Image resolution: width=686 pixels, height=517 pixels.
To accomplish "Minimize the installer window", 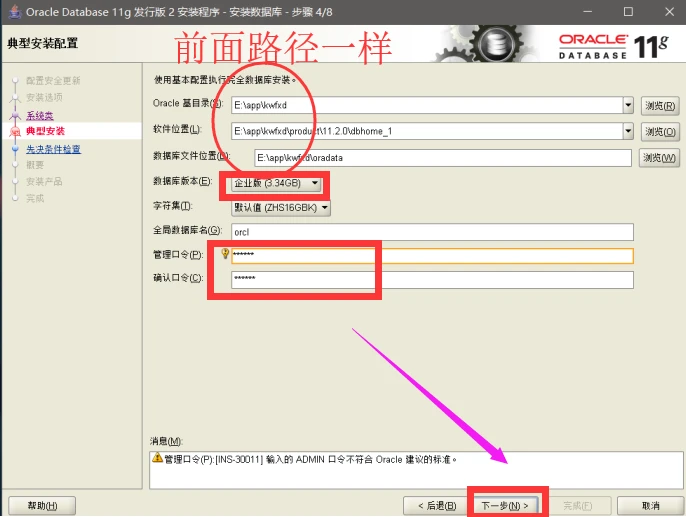I will [588, 12].
